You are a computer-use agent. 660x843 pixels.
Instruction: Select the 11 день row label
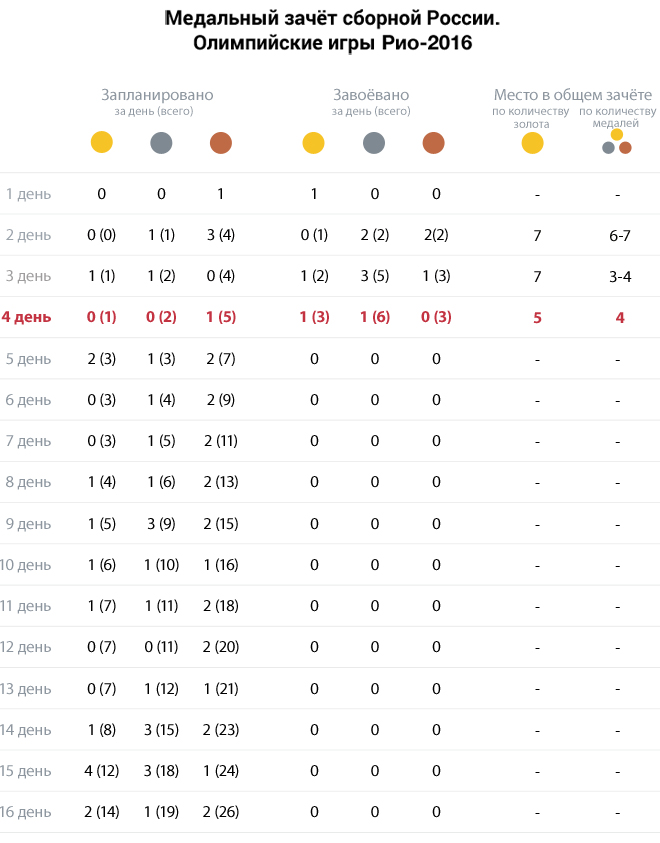tap(26, 606)
